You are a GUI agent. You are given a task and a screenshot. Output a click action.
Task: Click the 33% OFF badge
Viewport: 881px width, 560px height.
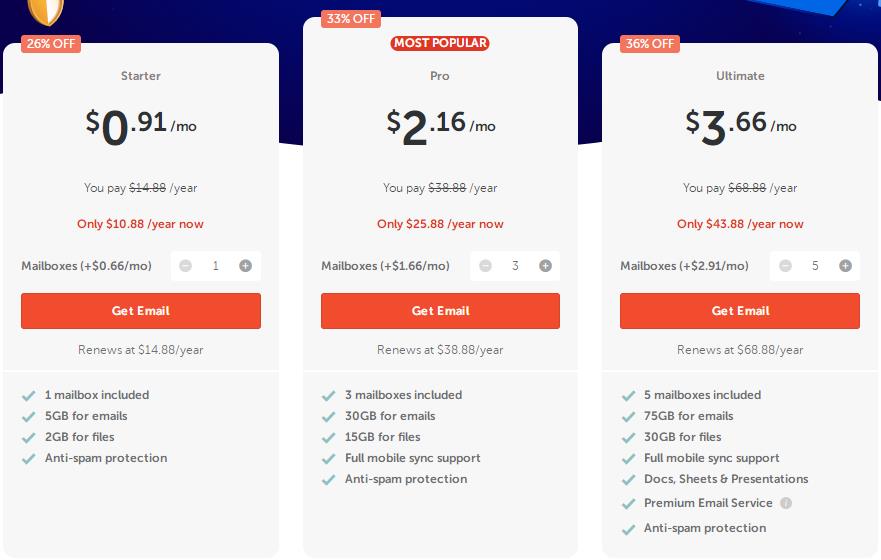click(350, 18)
